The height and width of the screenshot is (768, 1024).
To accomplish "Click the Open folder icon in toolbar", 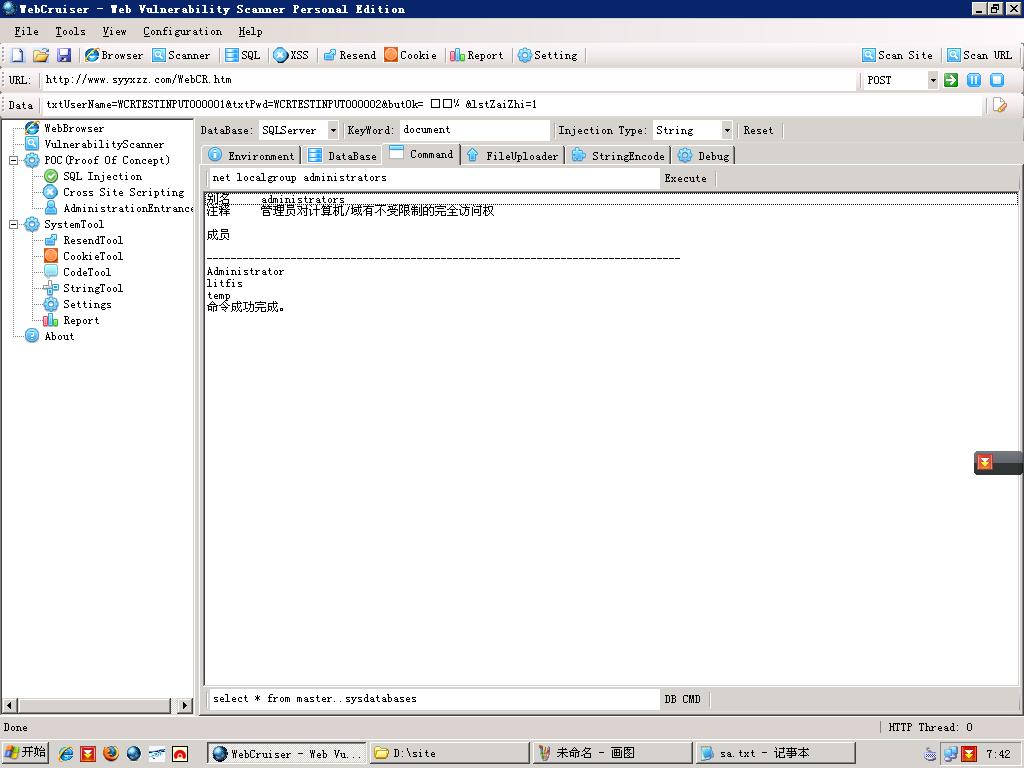I will tap(40, 56).
